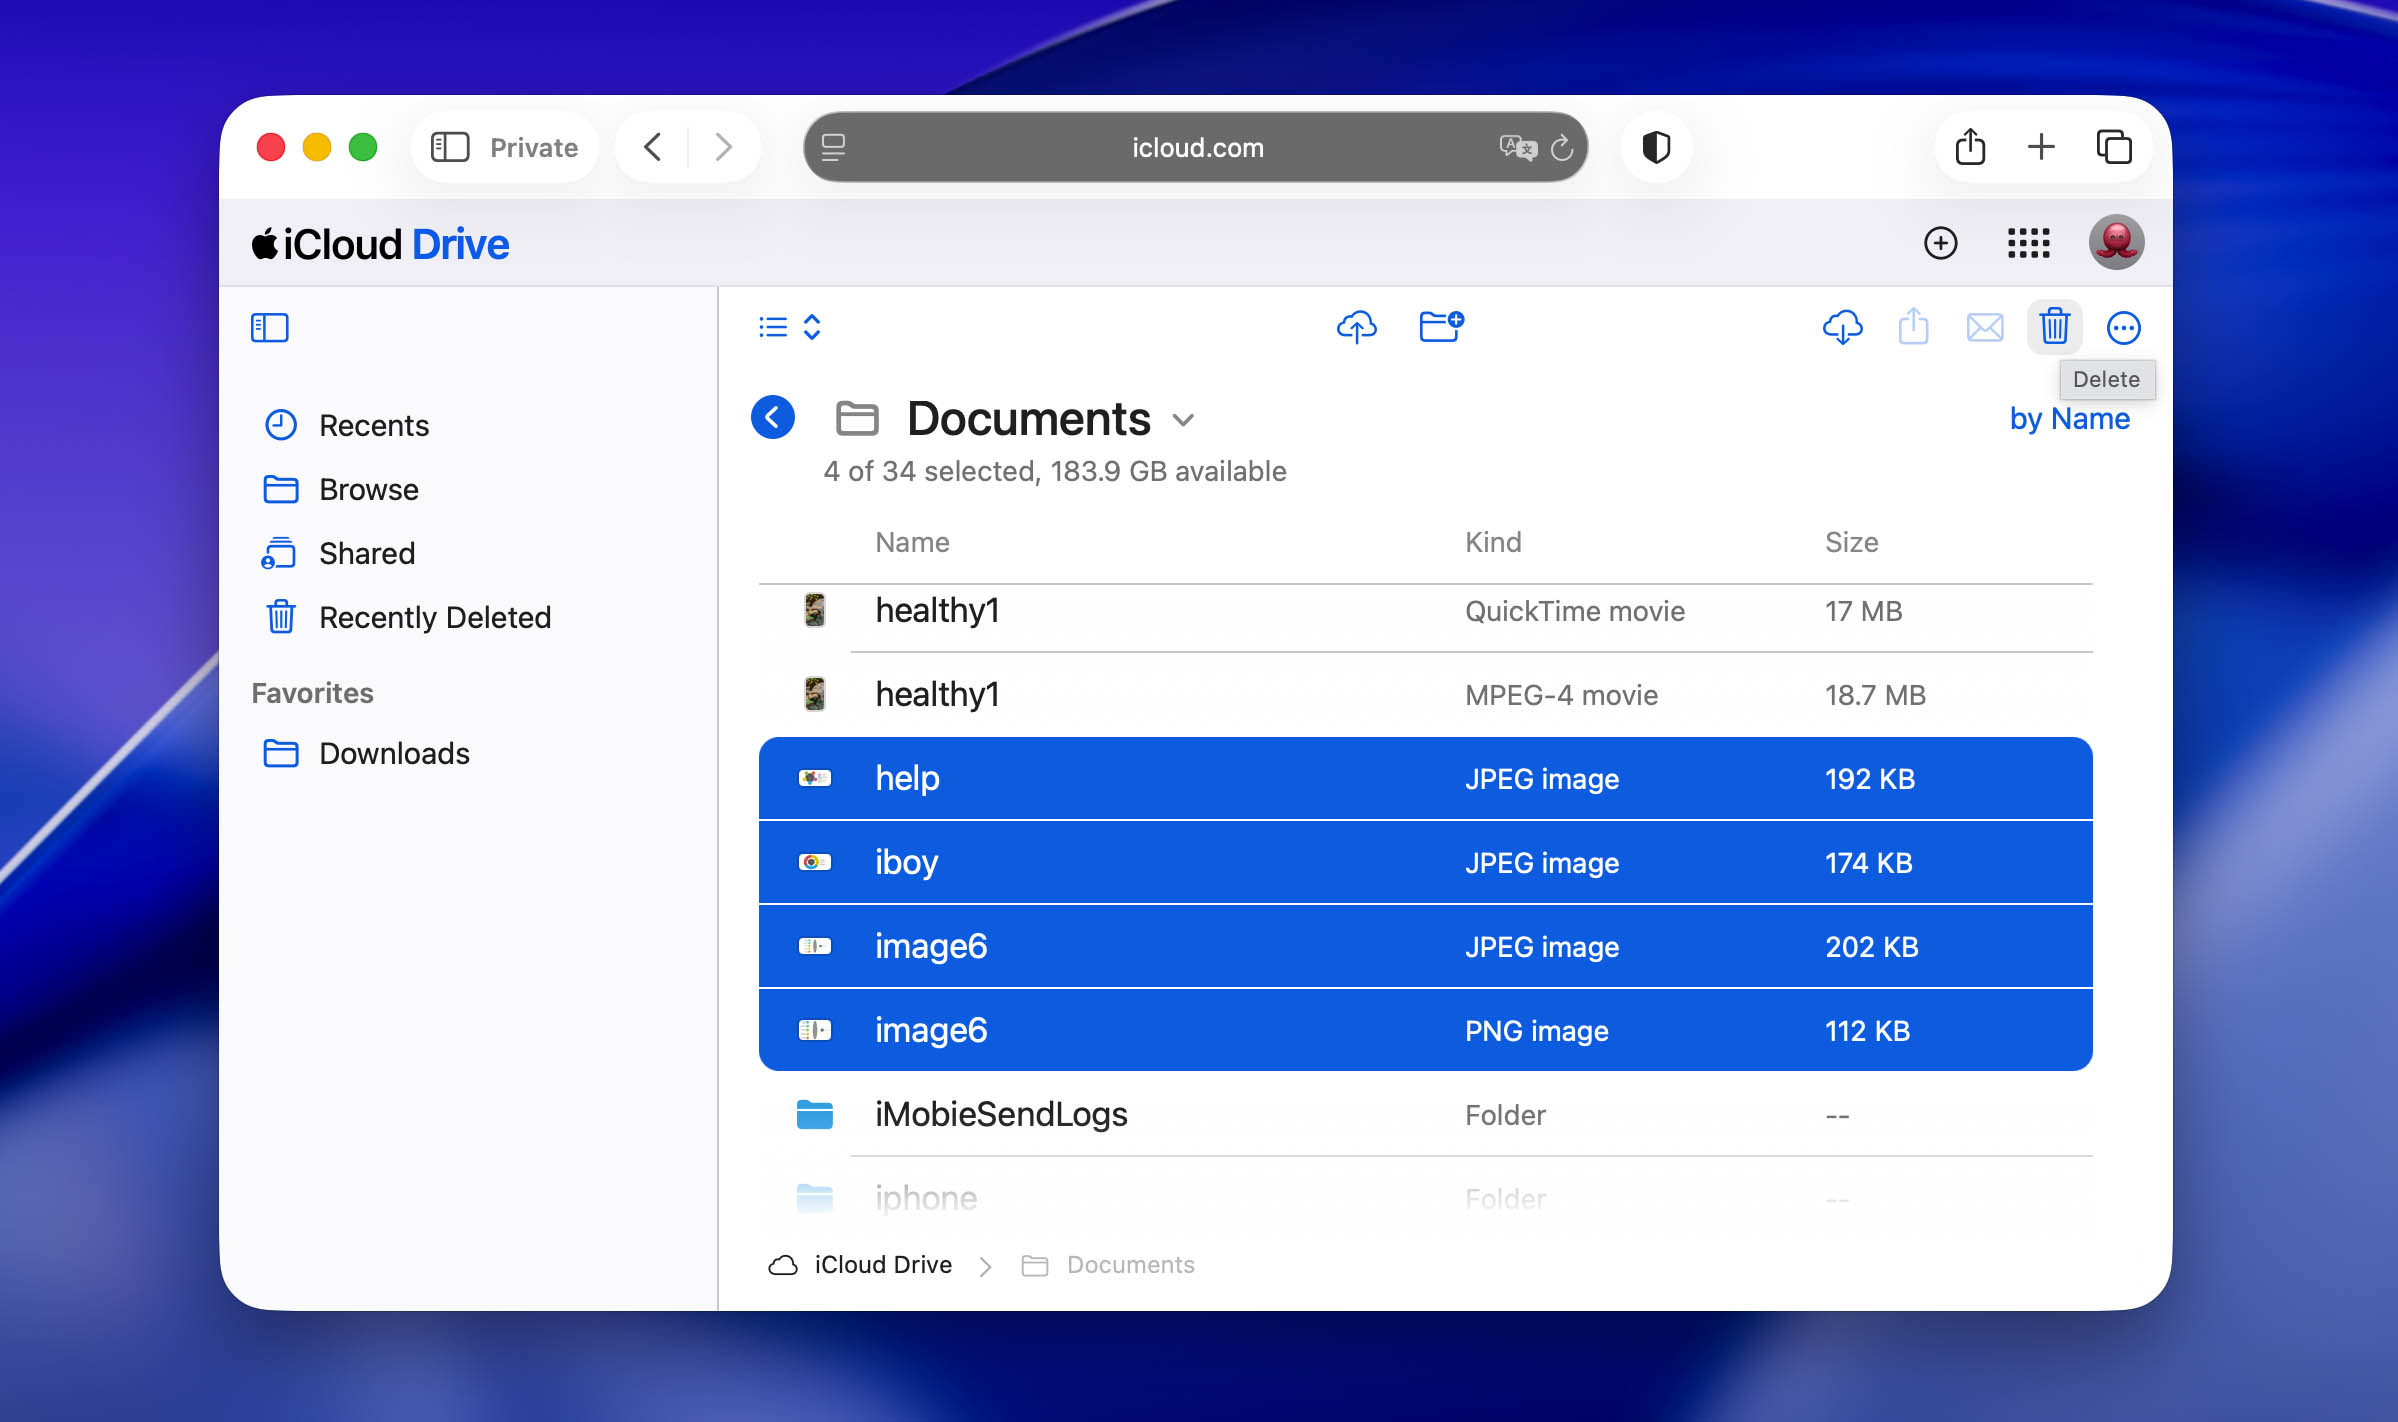Hide the iCloud Drive sidebar panel
The height and width of the screenshot is (1422, 2398).
click(270, 327)
